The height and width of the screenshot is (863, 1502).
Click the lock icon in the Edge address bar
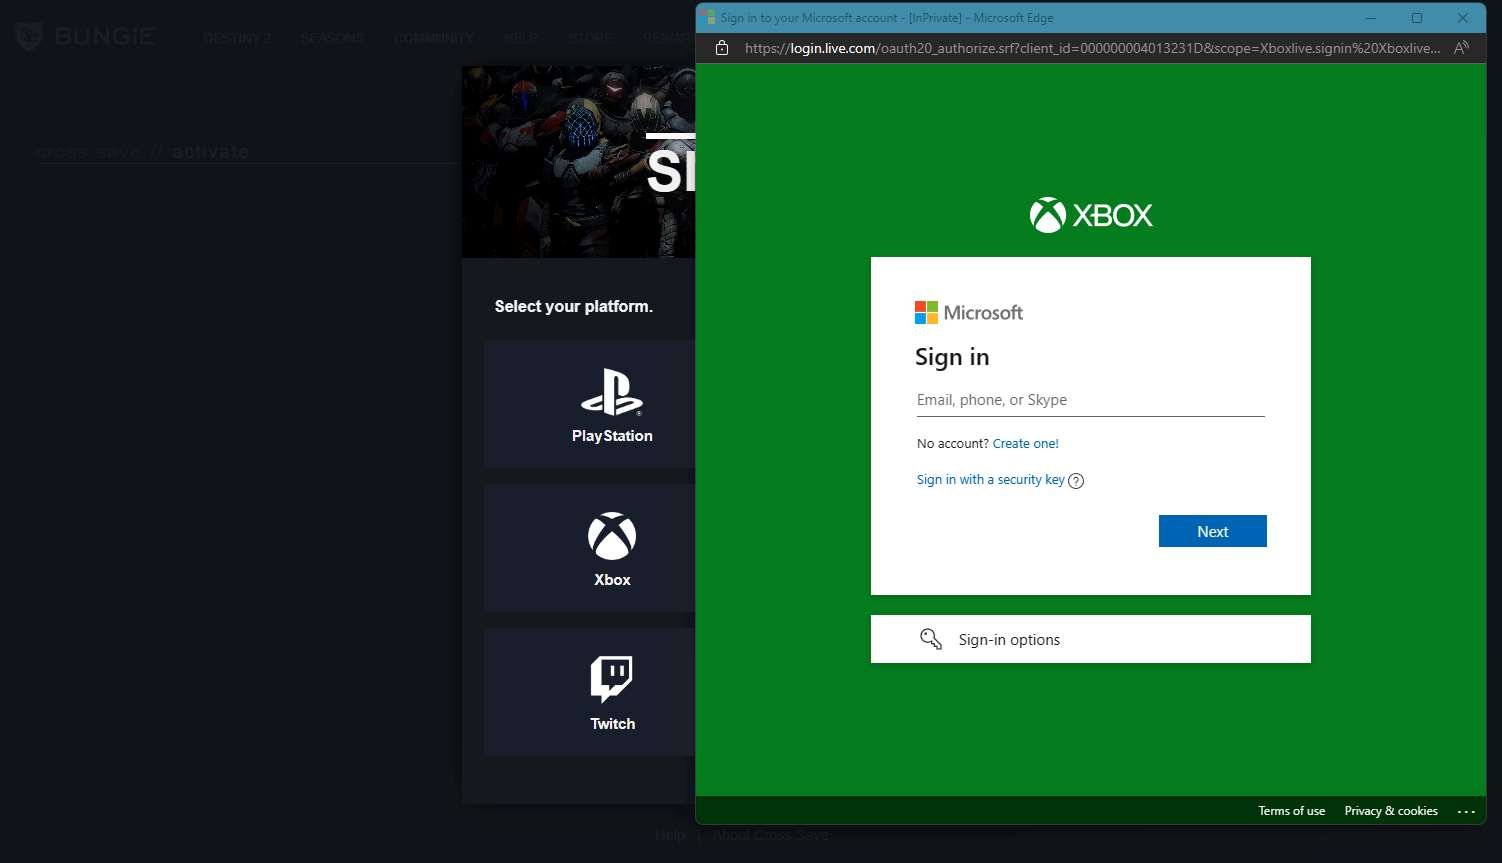[x=722, y=48]
